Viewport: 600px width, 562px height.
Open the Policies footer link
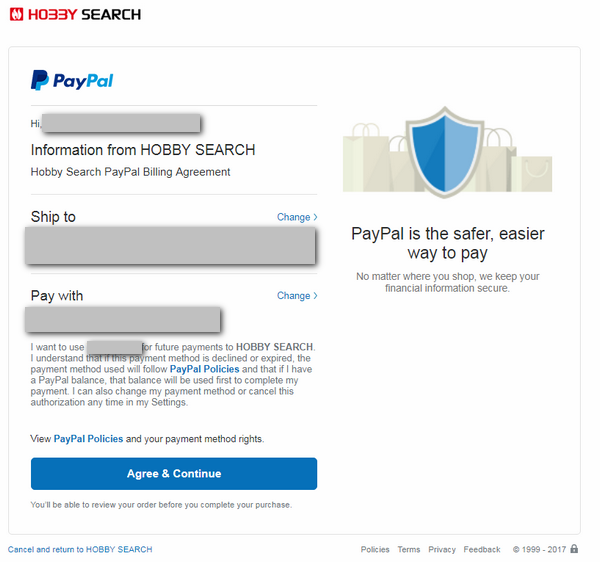coord(375,549)
